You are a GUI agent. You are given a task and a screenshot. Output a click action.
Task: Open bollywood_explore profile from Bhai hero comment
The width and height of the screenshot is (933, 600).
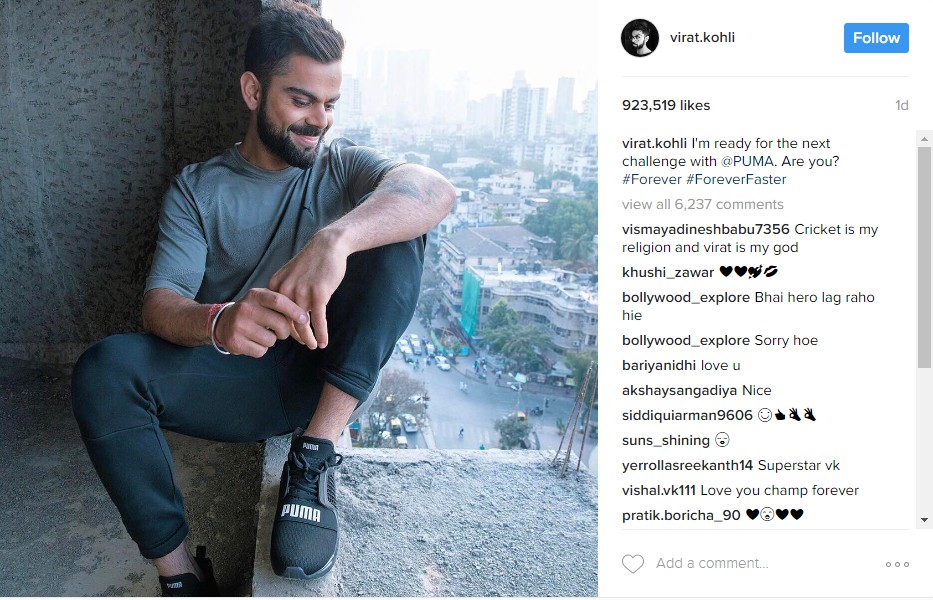(x=685, y=297)
